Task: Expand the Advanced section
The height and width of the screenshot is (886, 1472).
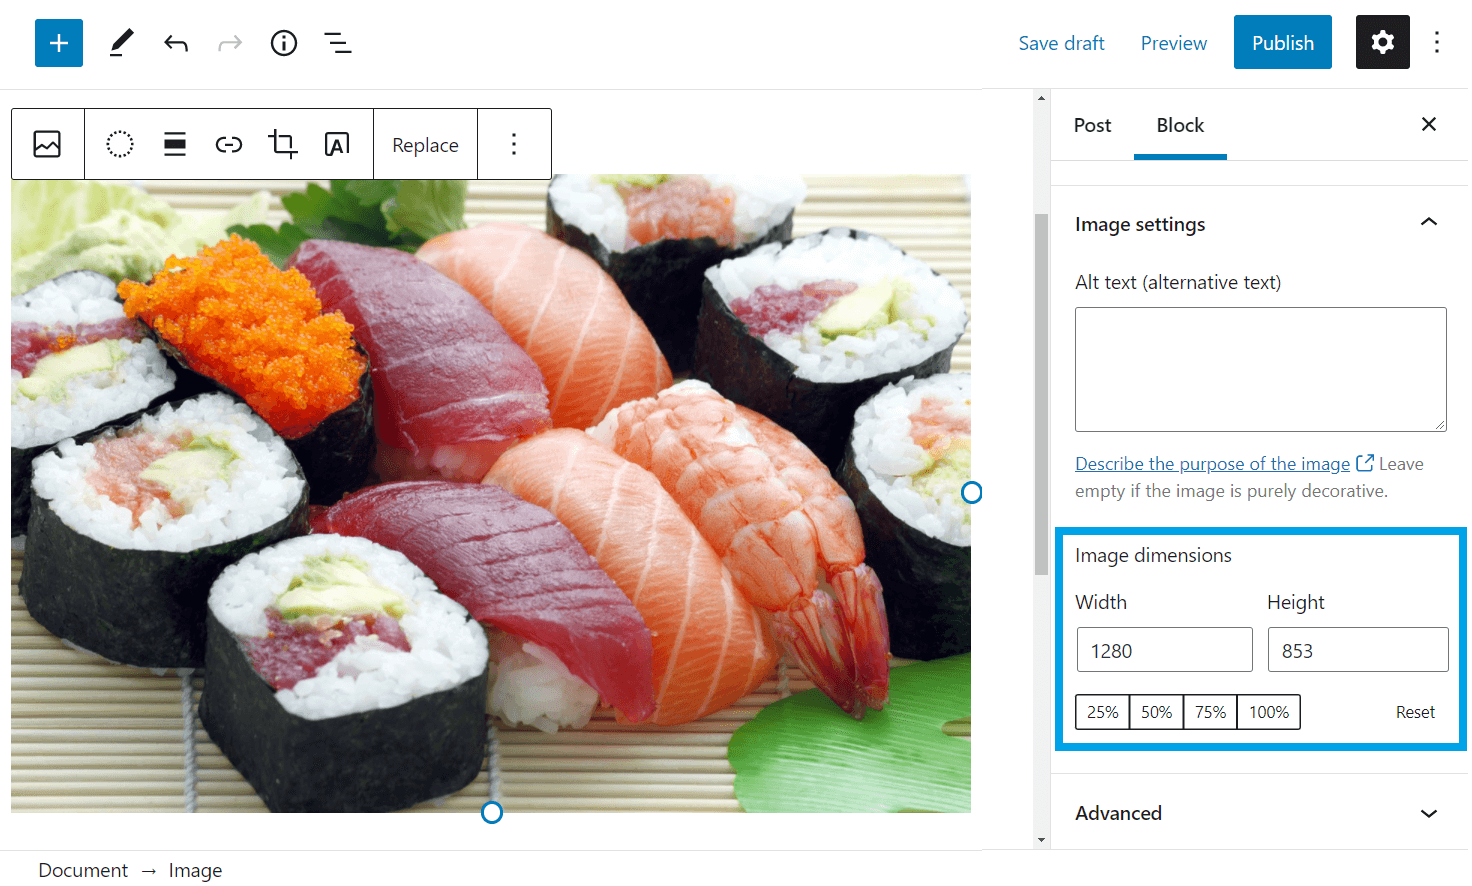Action: [1428, 813]
